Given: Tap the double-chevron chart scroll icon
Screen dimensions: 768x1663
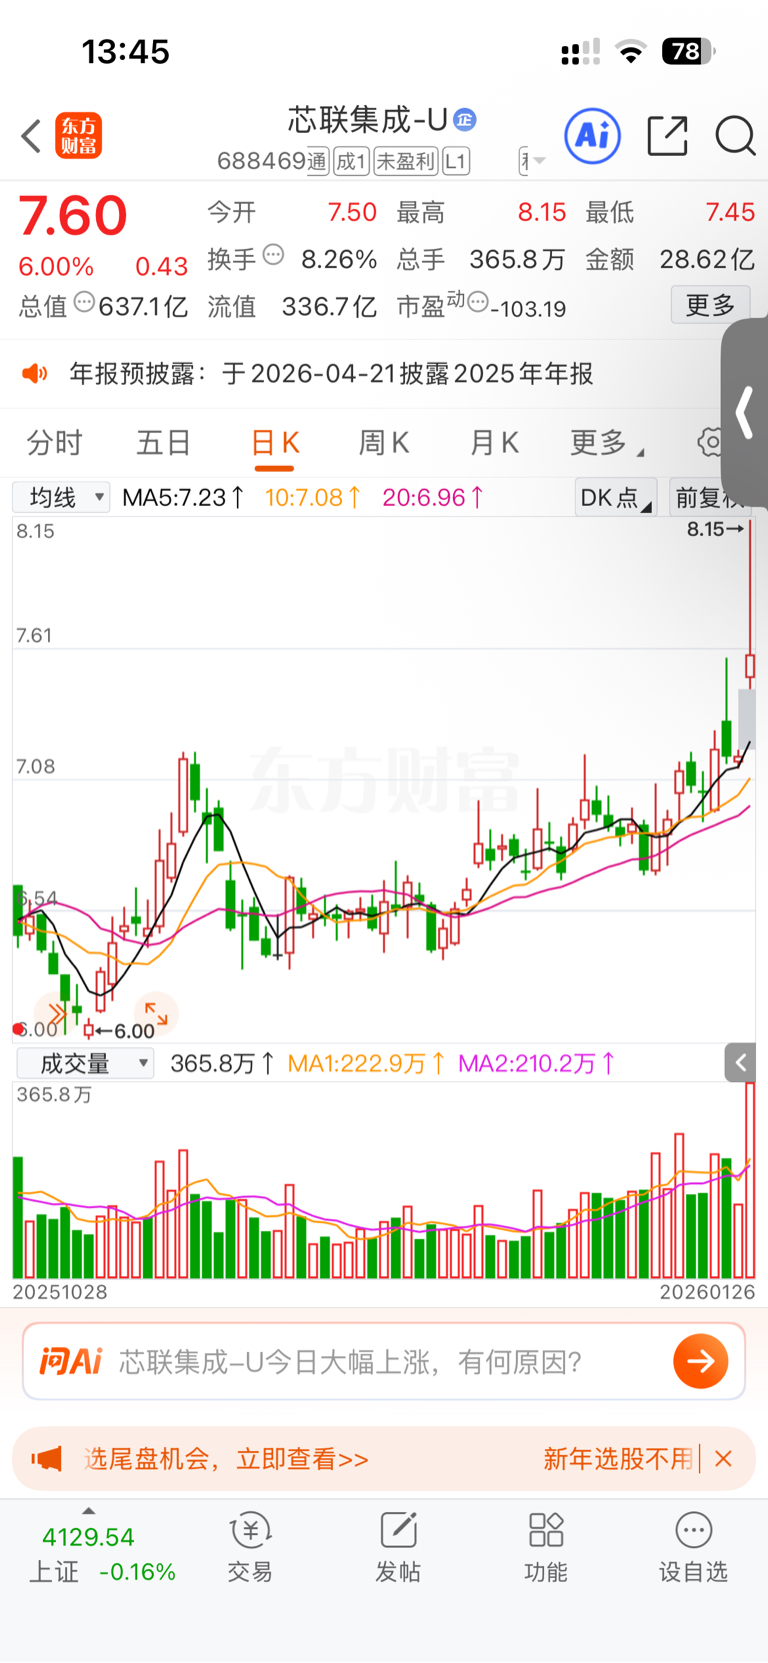Looking at the screenshot, I should [x=55, y=1015].
